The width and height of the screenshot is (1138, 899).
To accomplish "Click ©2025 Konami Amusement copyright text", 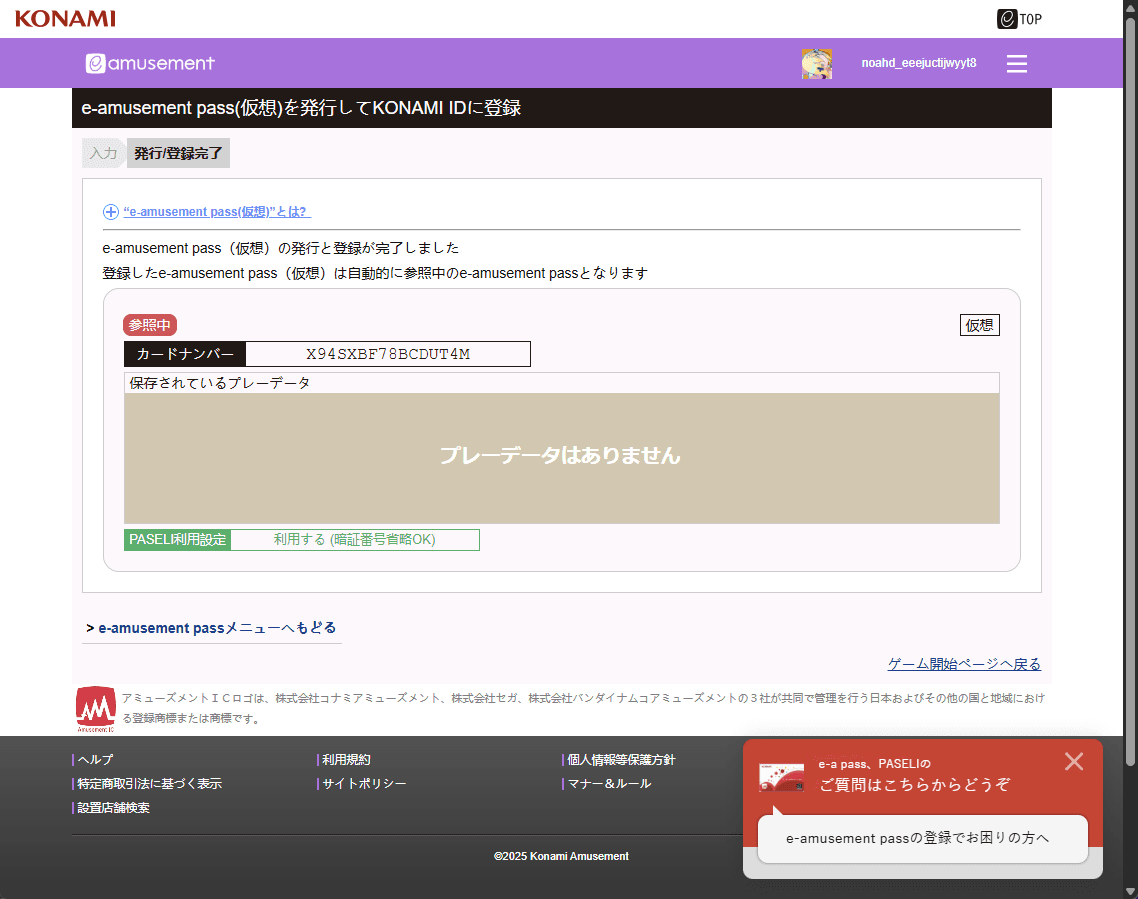I will point(561,856).
